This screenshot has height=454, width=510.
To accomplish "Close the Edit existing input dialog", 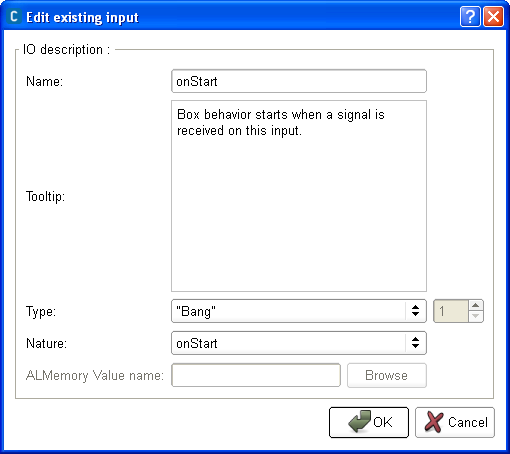I will click(x=494, y=16).
